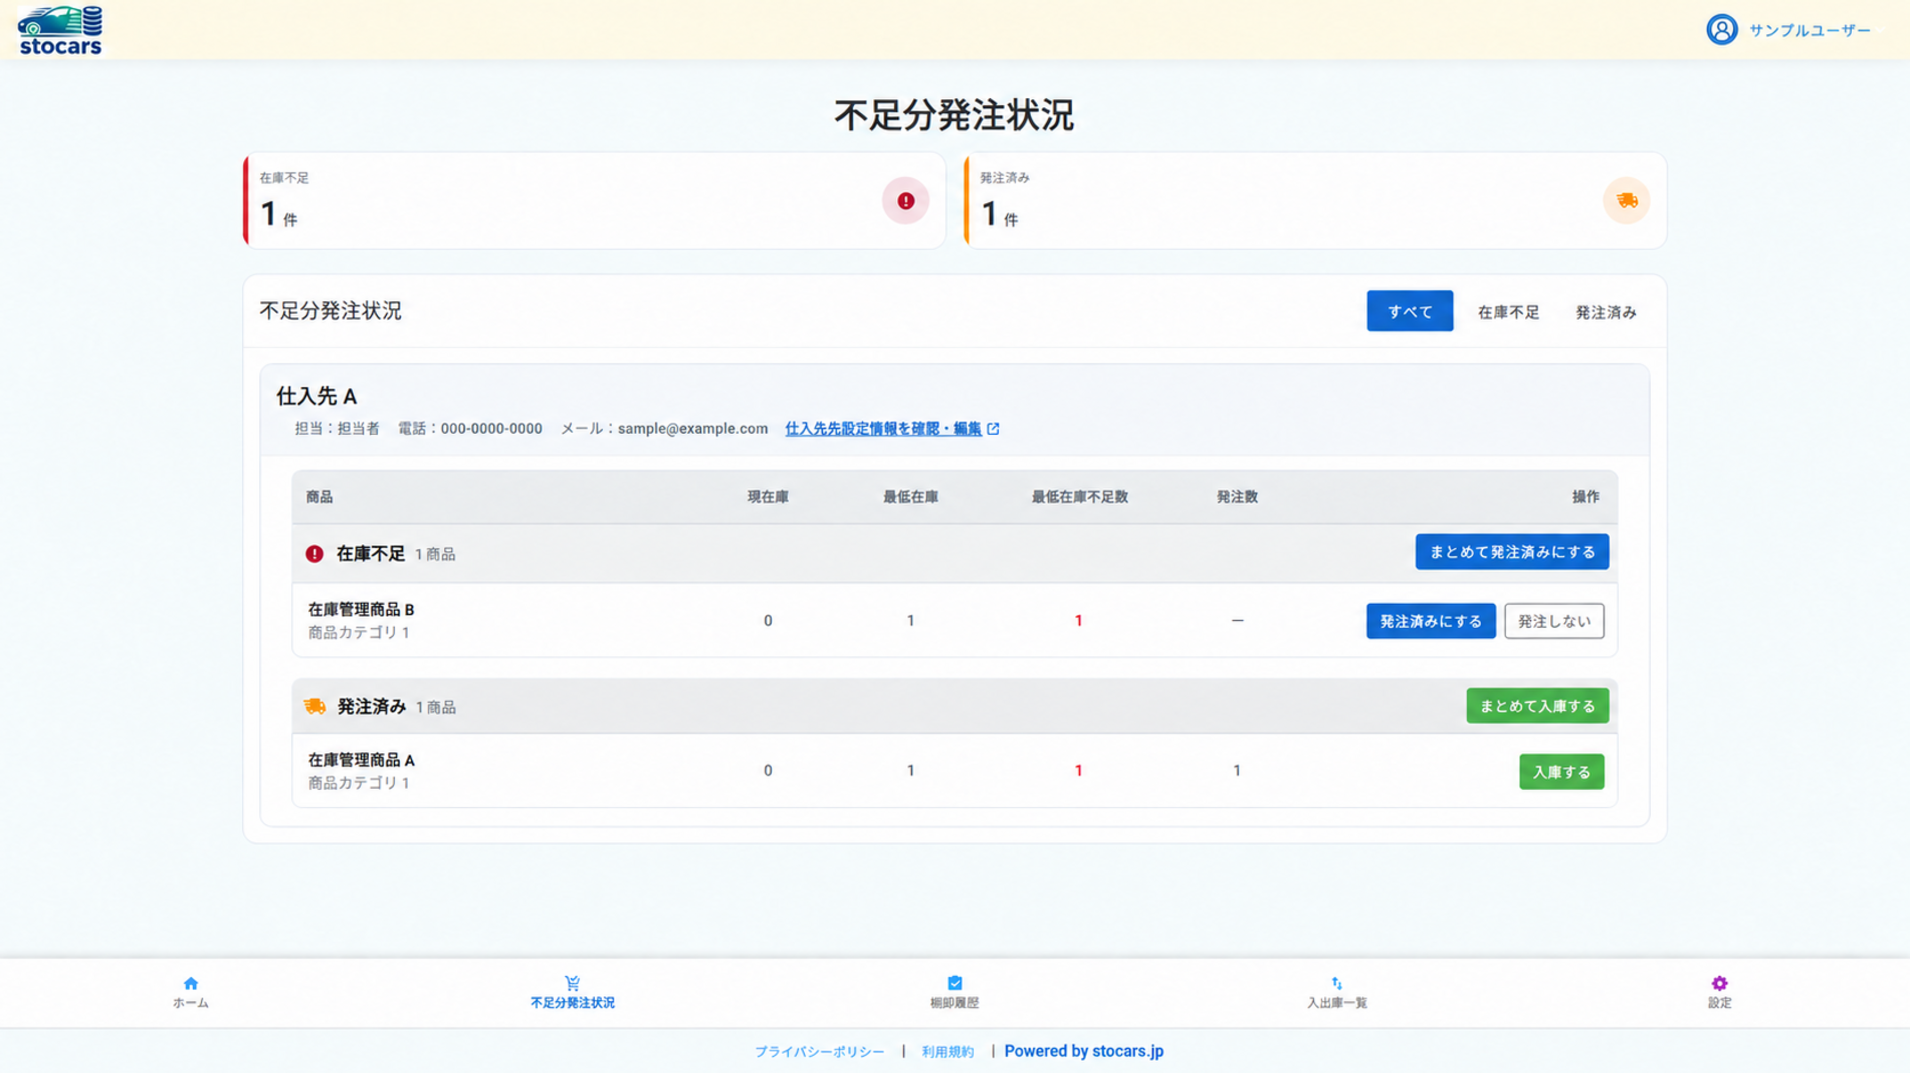Open 不足分発注状況 cart icon in bottom nav
Image resolution: width=1910 pixels, height=1073 pixels.
tap(572, 983)
